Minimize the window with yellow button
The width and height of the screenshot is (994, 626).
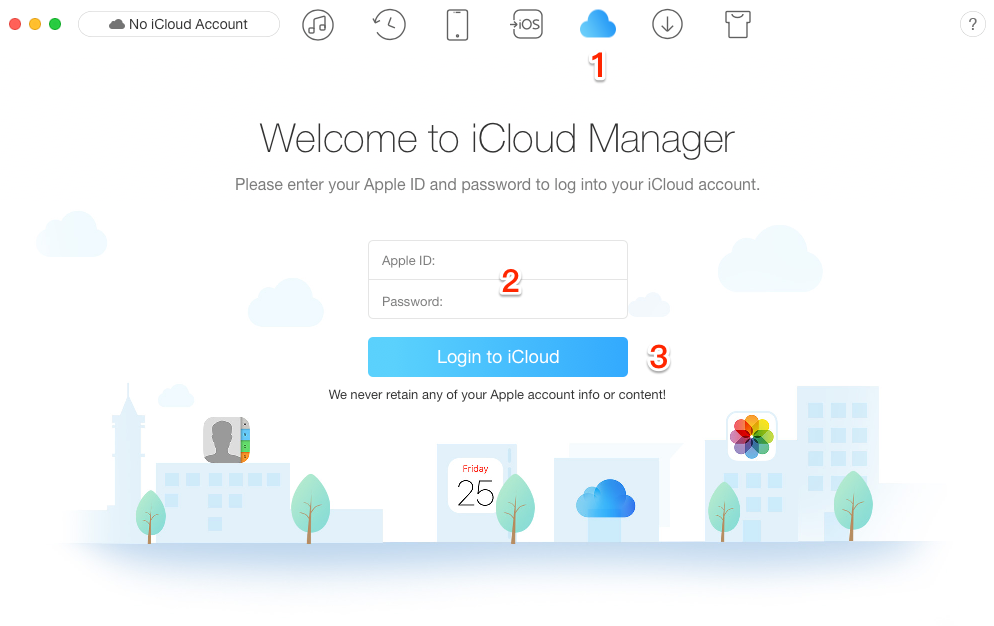point(35,24)
